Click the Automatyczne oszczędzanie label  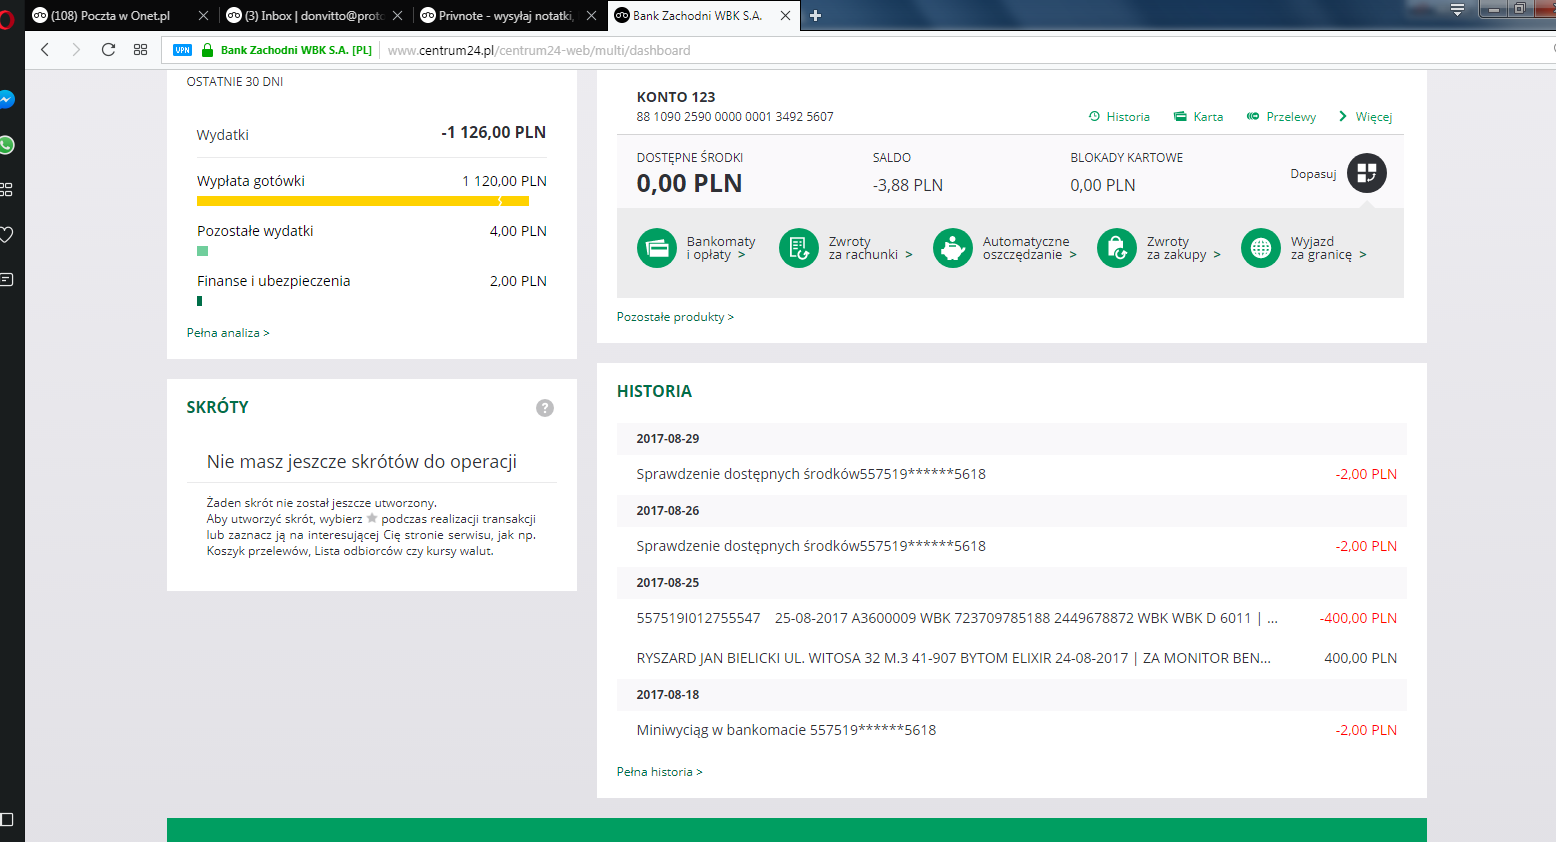pyautogui.click(x=1029, y=248)
